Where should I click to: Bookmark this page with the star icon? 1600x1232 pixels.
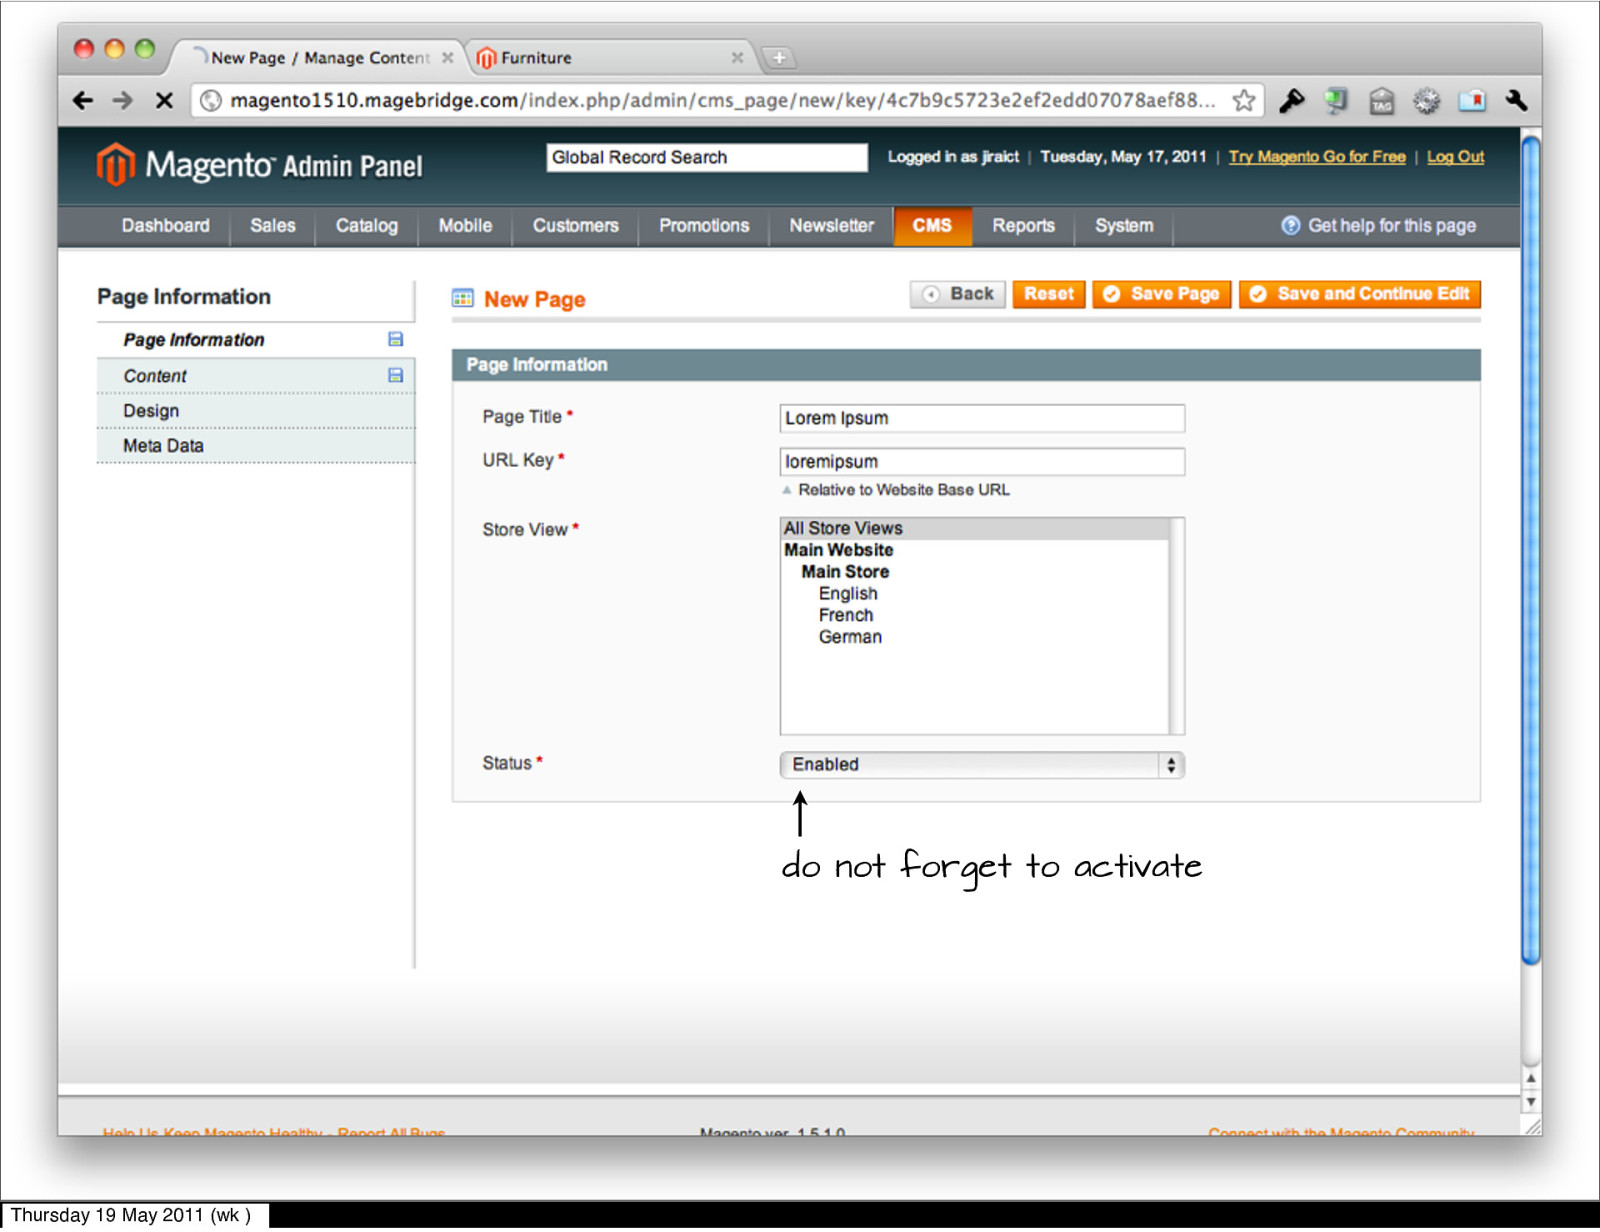[1243, 100]
